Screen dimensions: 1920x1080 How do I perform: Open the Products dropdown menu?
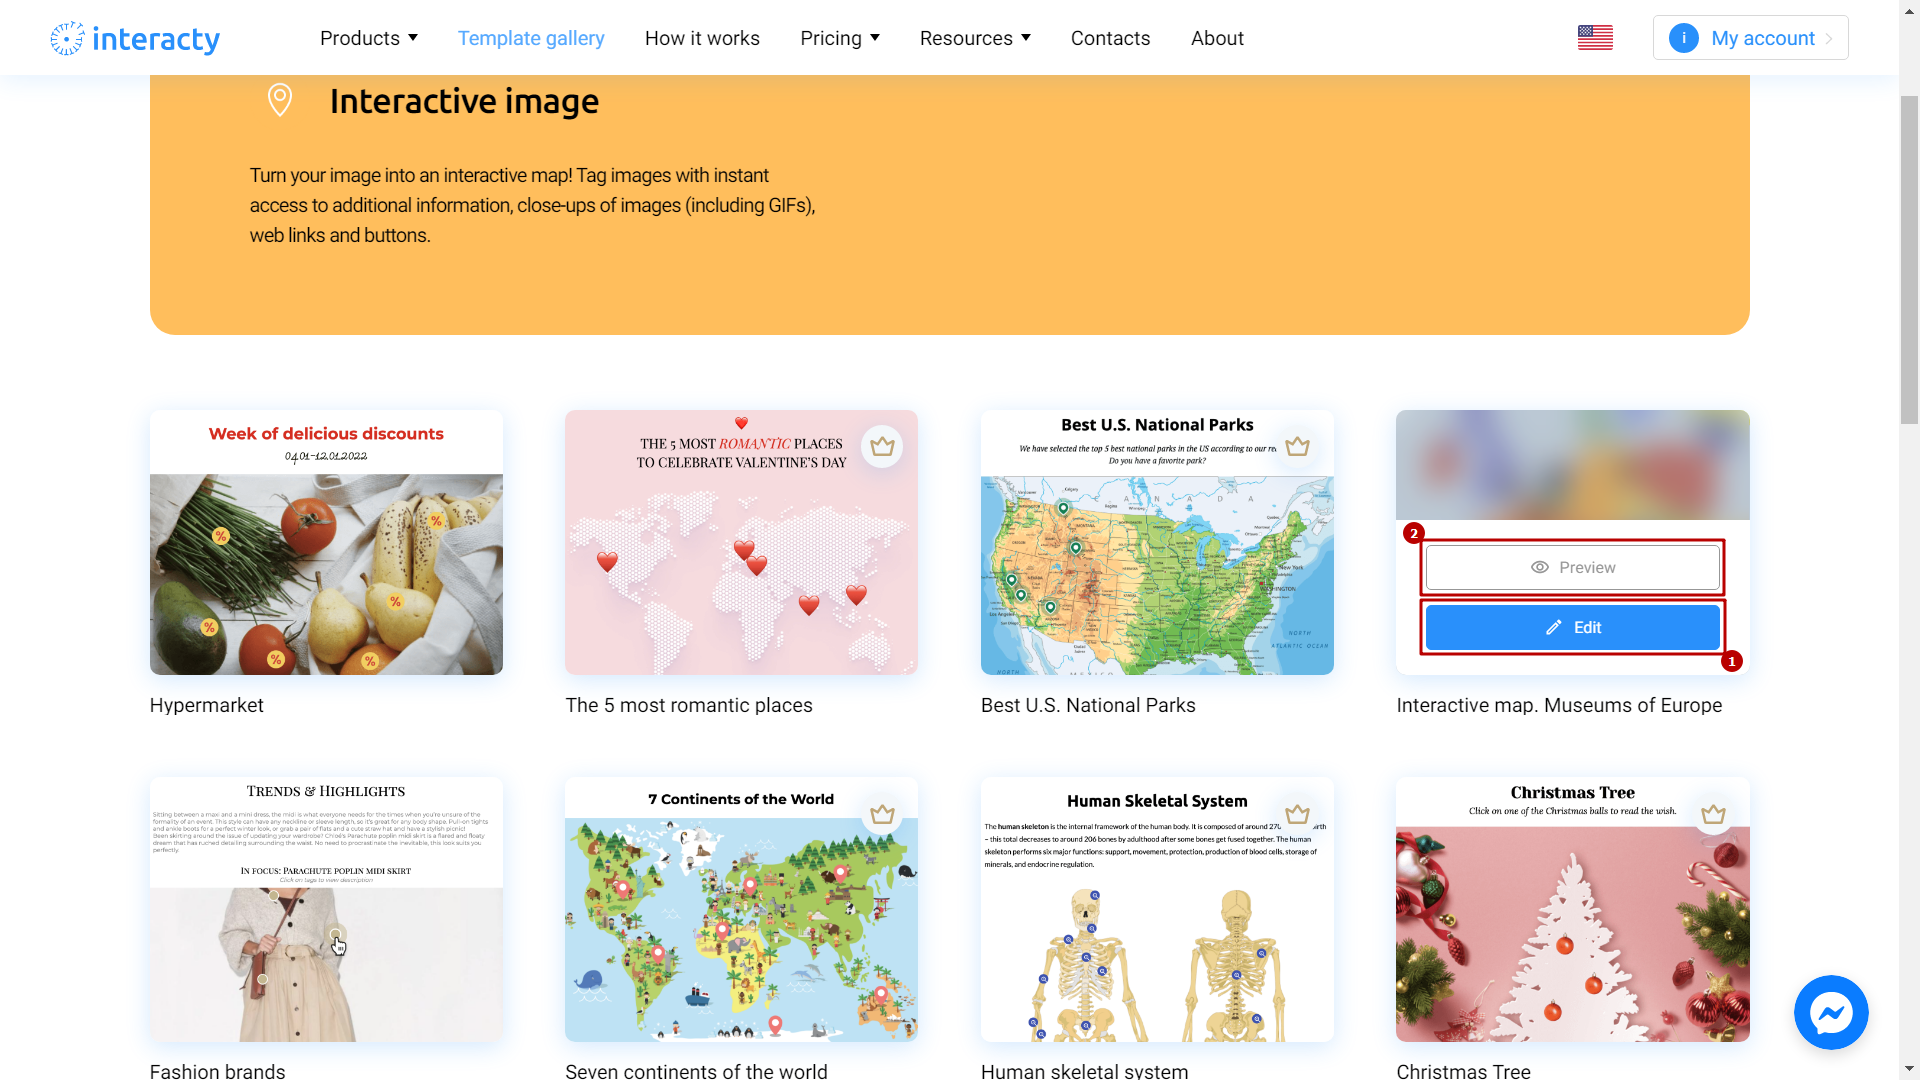[369, 37]
